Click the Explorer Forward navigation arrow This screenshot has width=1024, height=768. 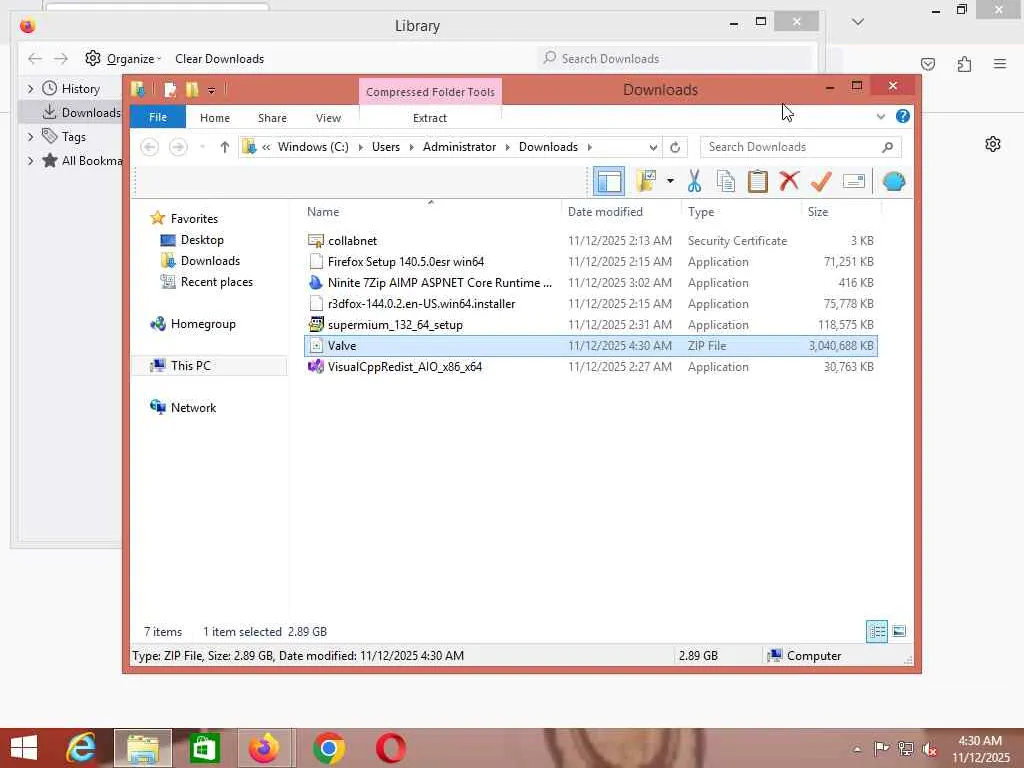(x=178, y=147)
